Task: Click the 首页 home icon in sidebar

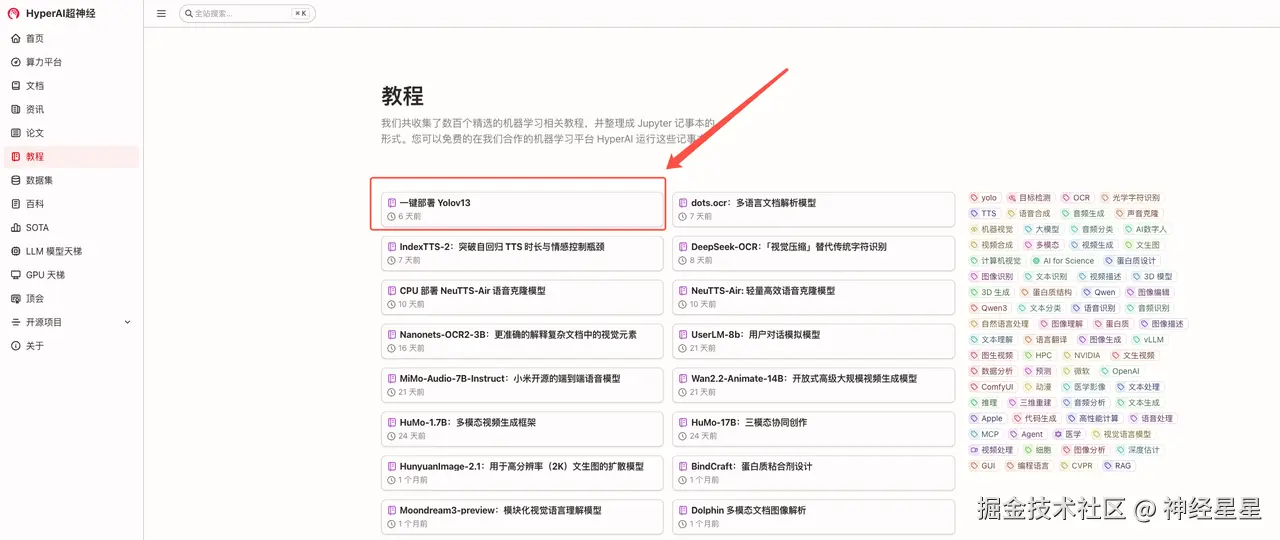Action: pyautogui.click(x=15, y=38)
